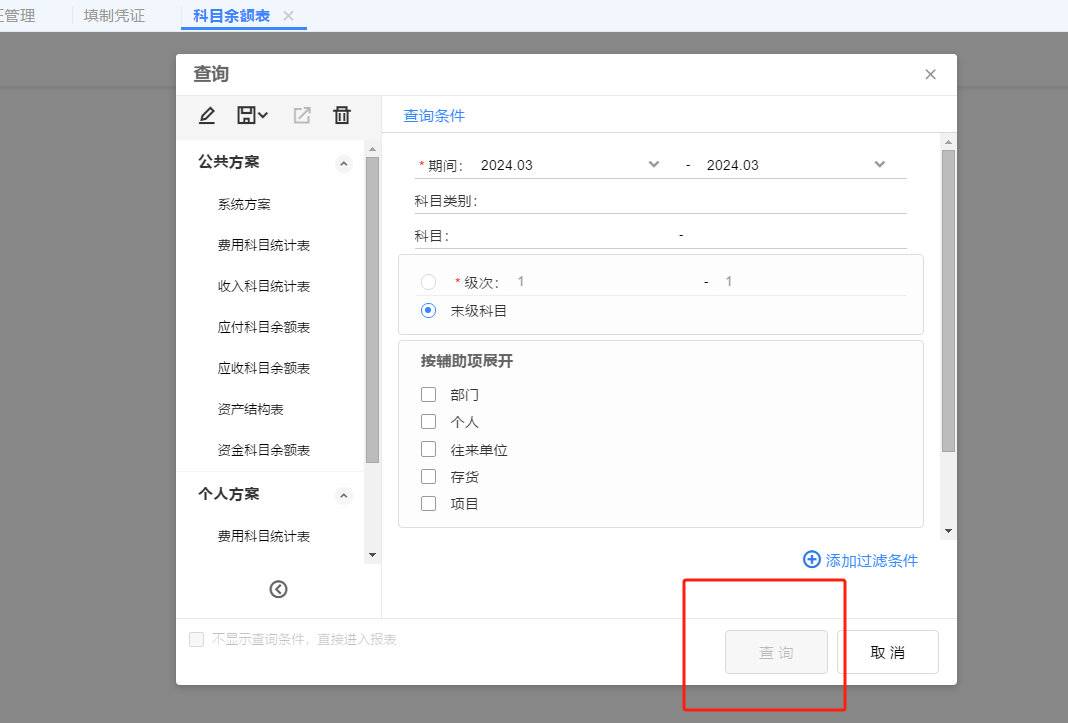Collapse left panel using circled arrow icon

[279, 589]
